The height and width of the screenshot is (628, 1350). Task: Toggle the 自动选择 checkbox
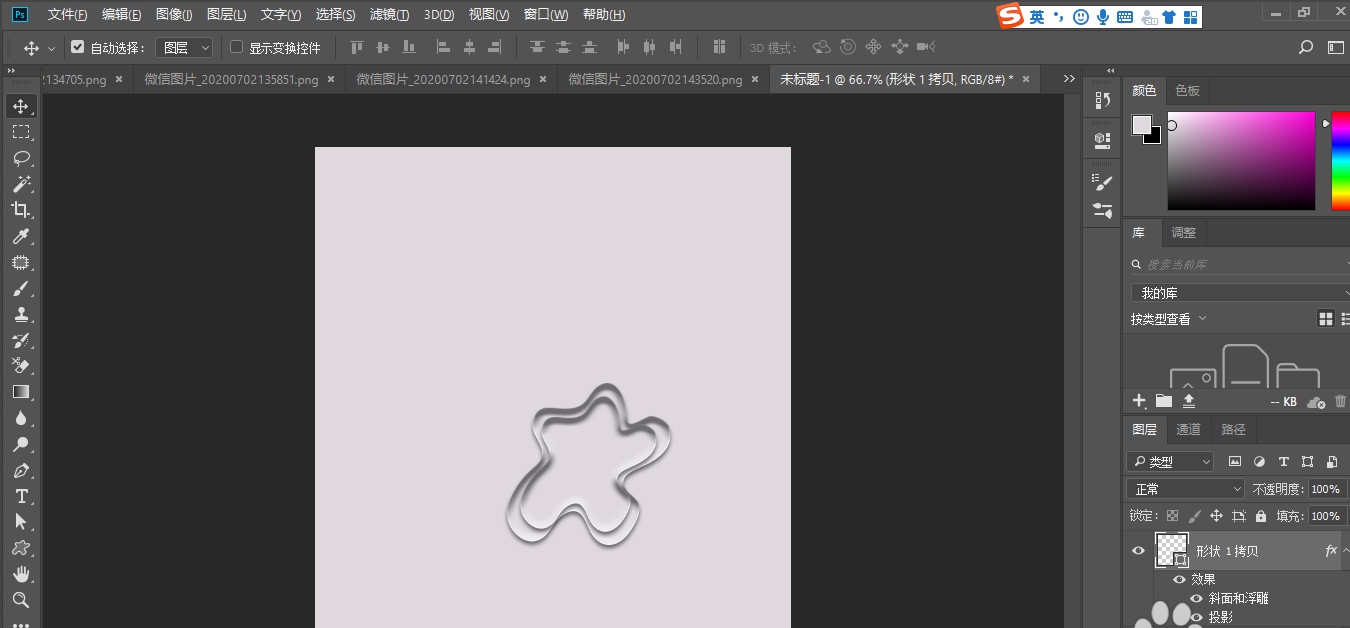(78, 47)
